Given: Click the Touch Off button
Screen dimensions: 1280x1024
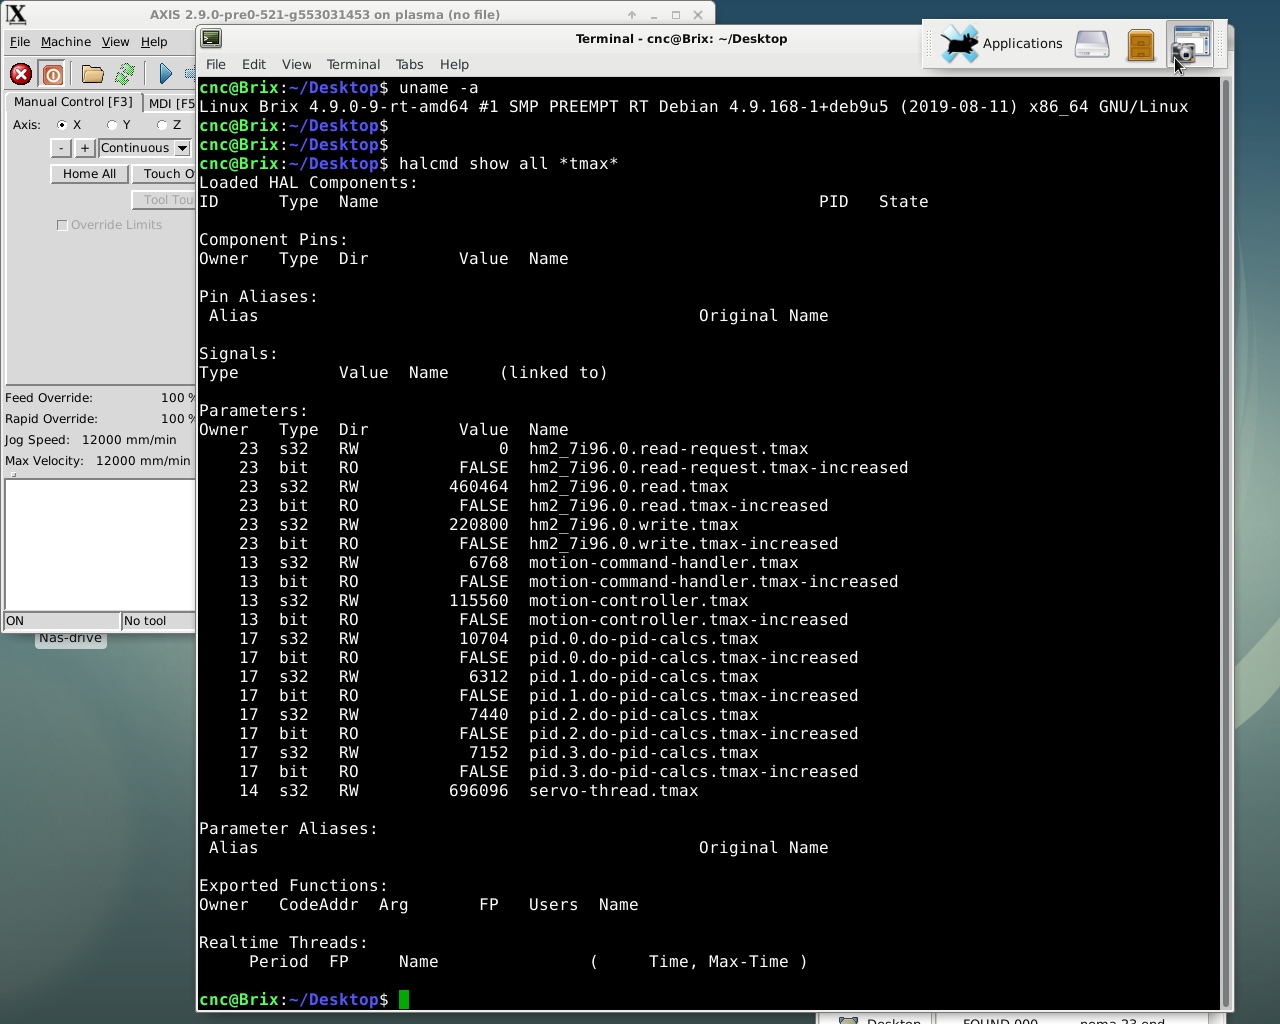Looking at the screenshot, I should point(166,174).
